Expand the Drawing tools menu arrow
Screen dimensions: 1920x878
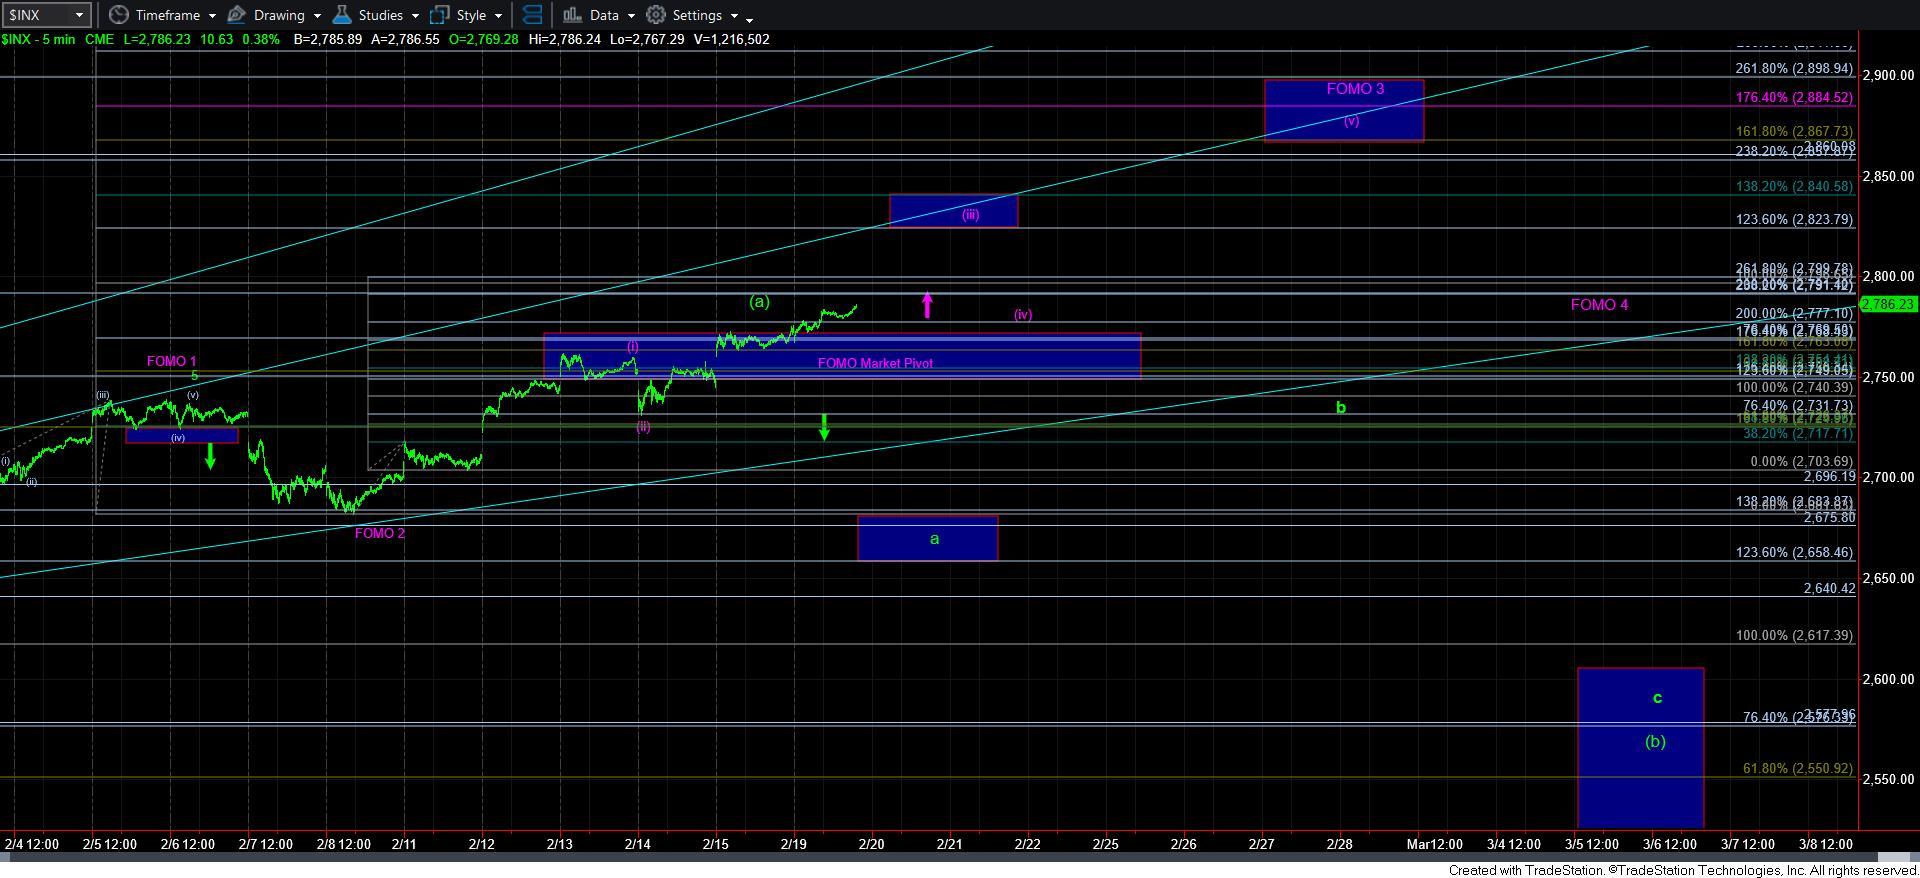317,16
